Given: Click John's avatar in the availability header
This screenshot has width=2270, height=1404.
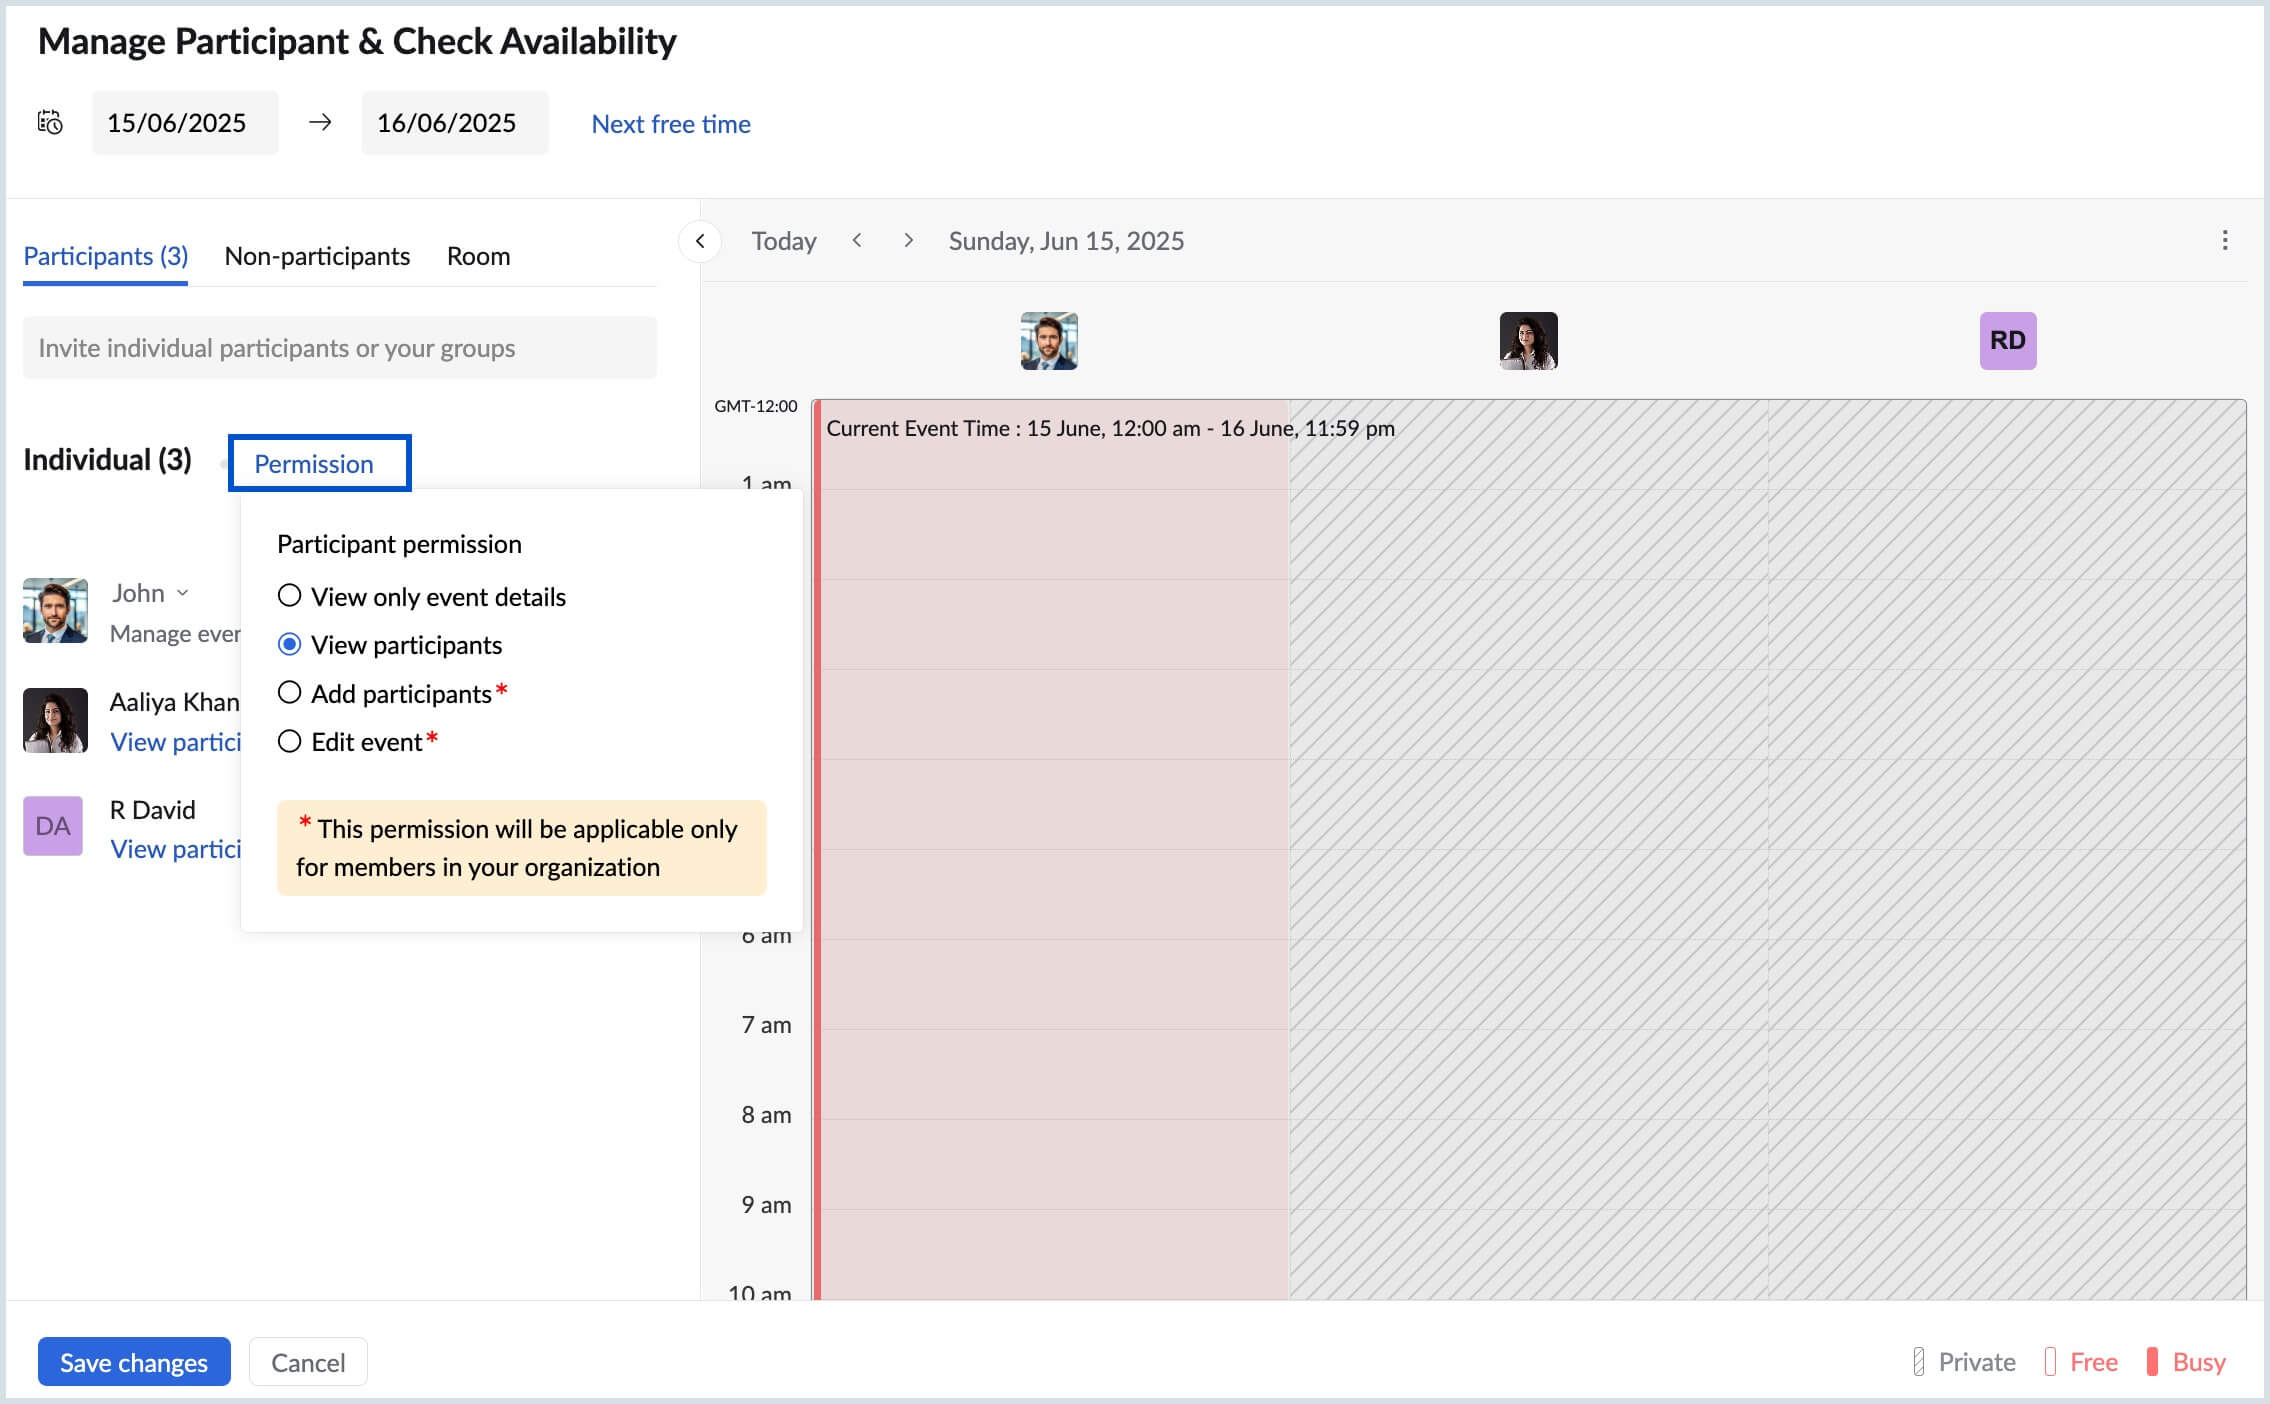Looking at the screenshot, I should pyautogui.click(x=1048, y=341).
